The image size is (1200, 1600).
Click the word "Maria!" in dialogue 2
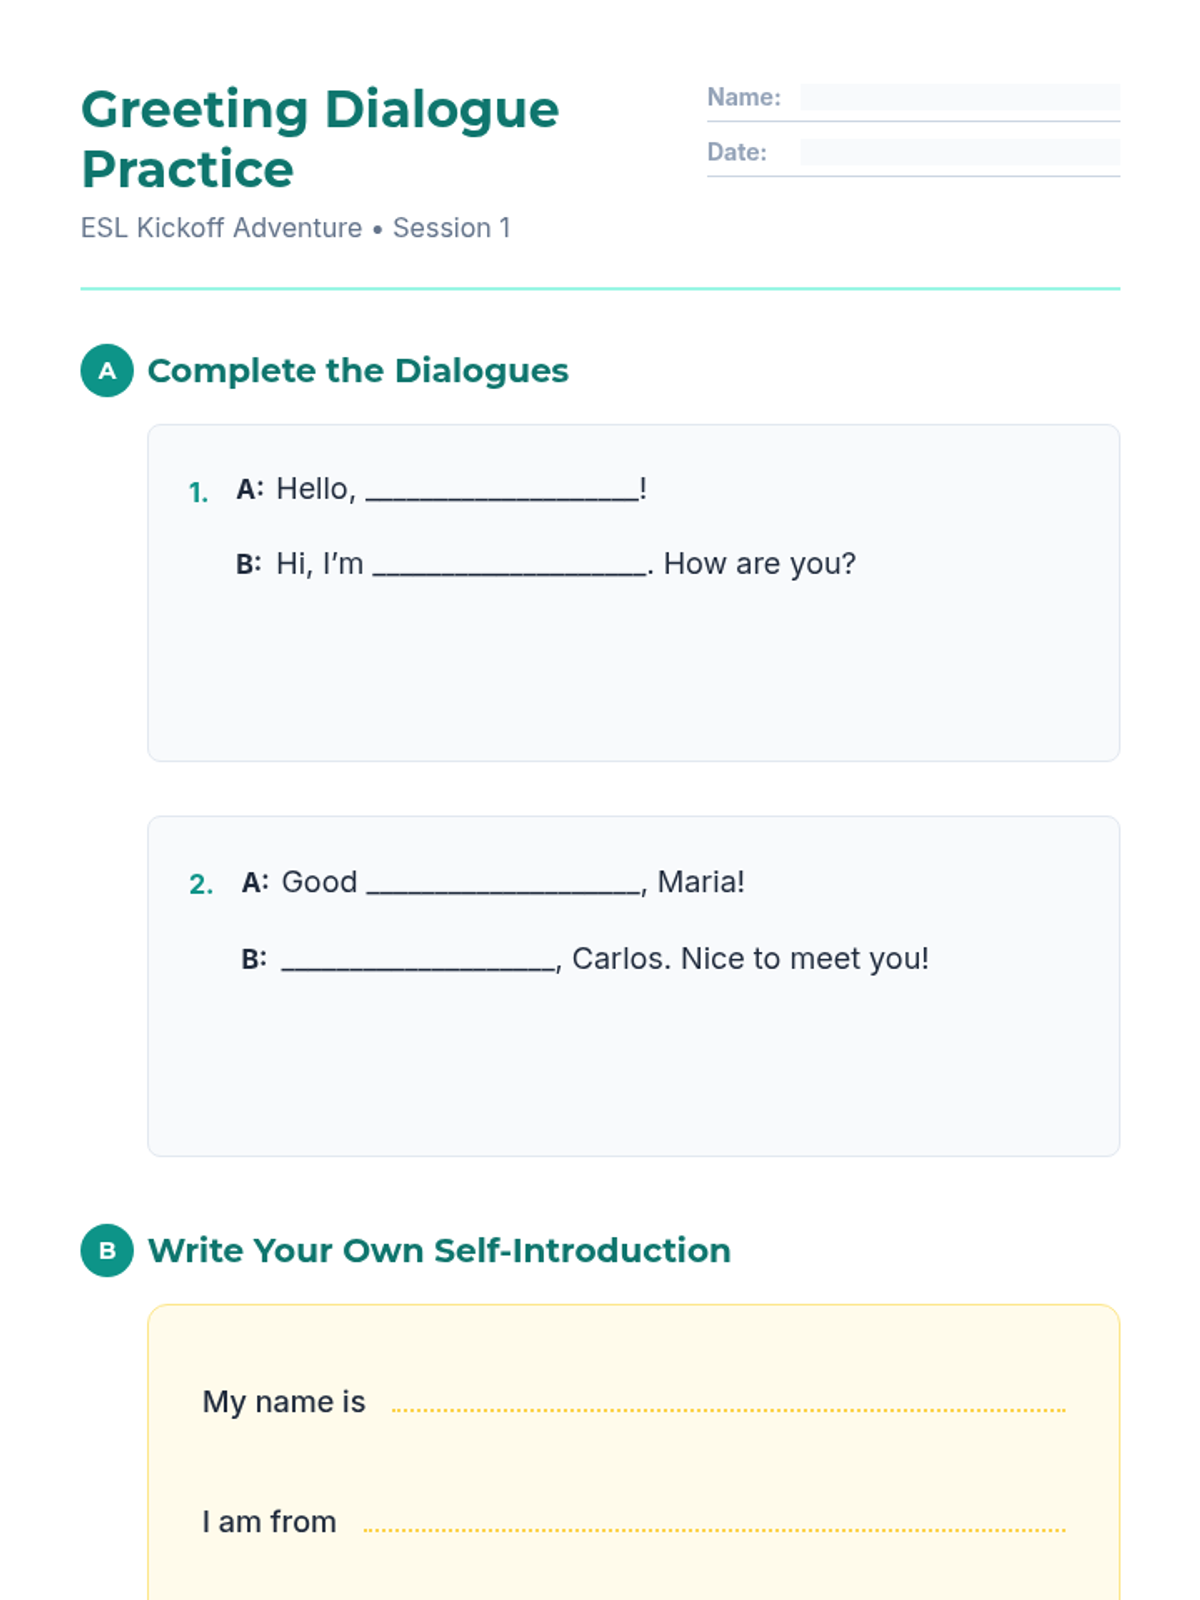(701, 882)
